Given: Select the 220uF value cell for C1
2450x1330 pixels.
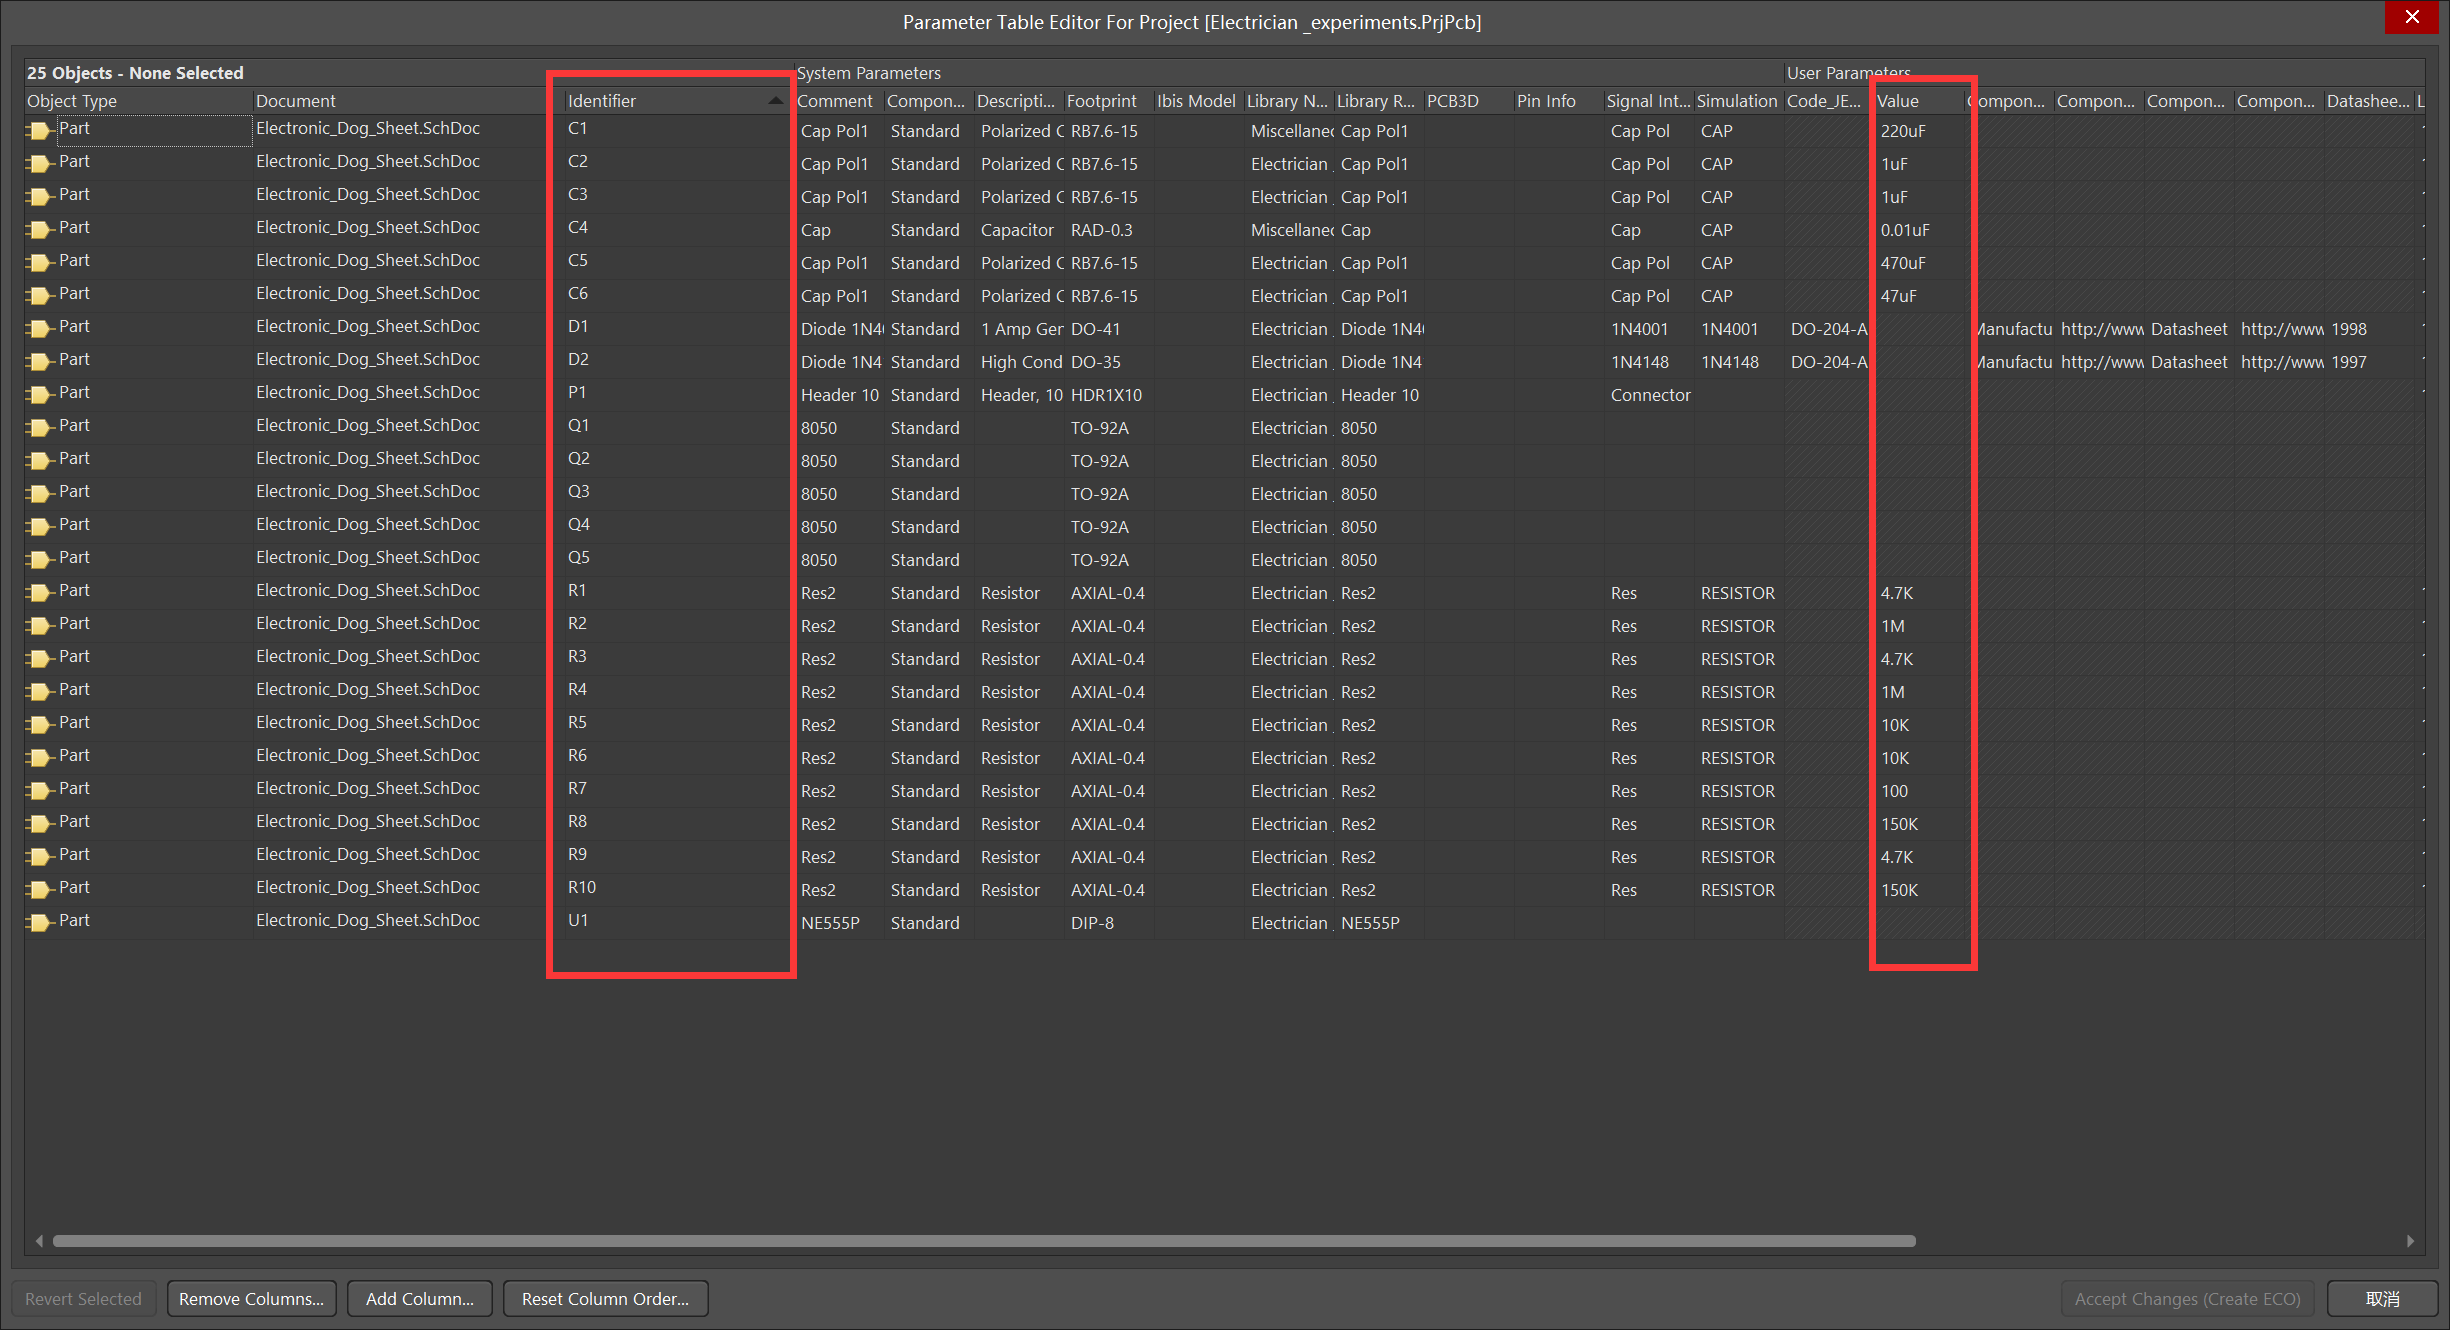Looking at the screenshot, I should click(x=1903, y=131).
